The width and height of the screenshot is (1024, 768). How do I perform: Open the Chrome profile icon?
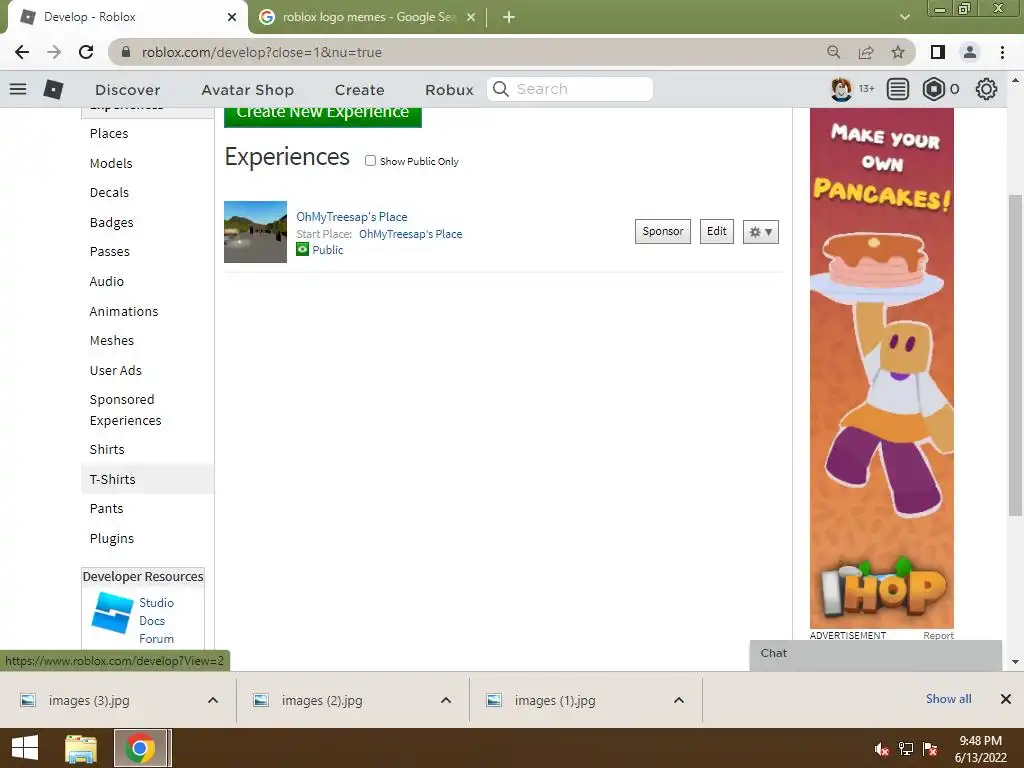click(970, 52)
